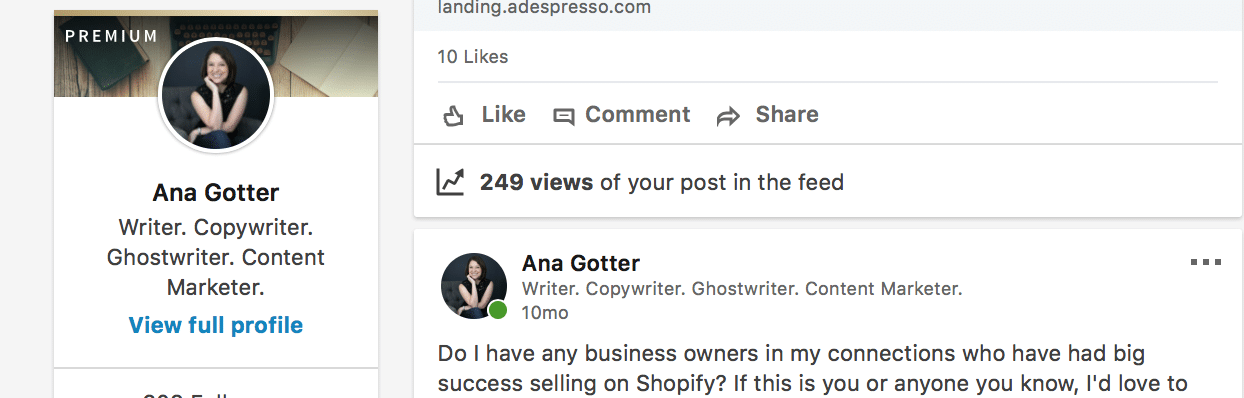Click Ana Gotter's name in the sidebar
This screenshot has height=398, width=1244.
tap(216, 192)
